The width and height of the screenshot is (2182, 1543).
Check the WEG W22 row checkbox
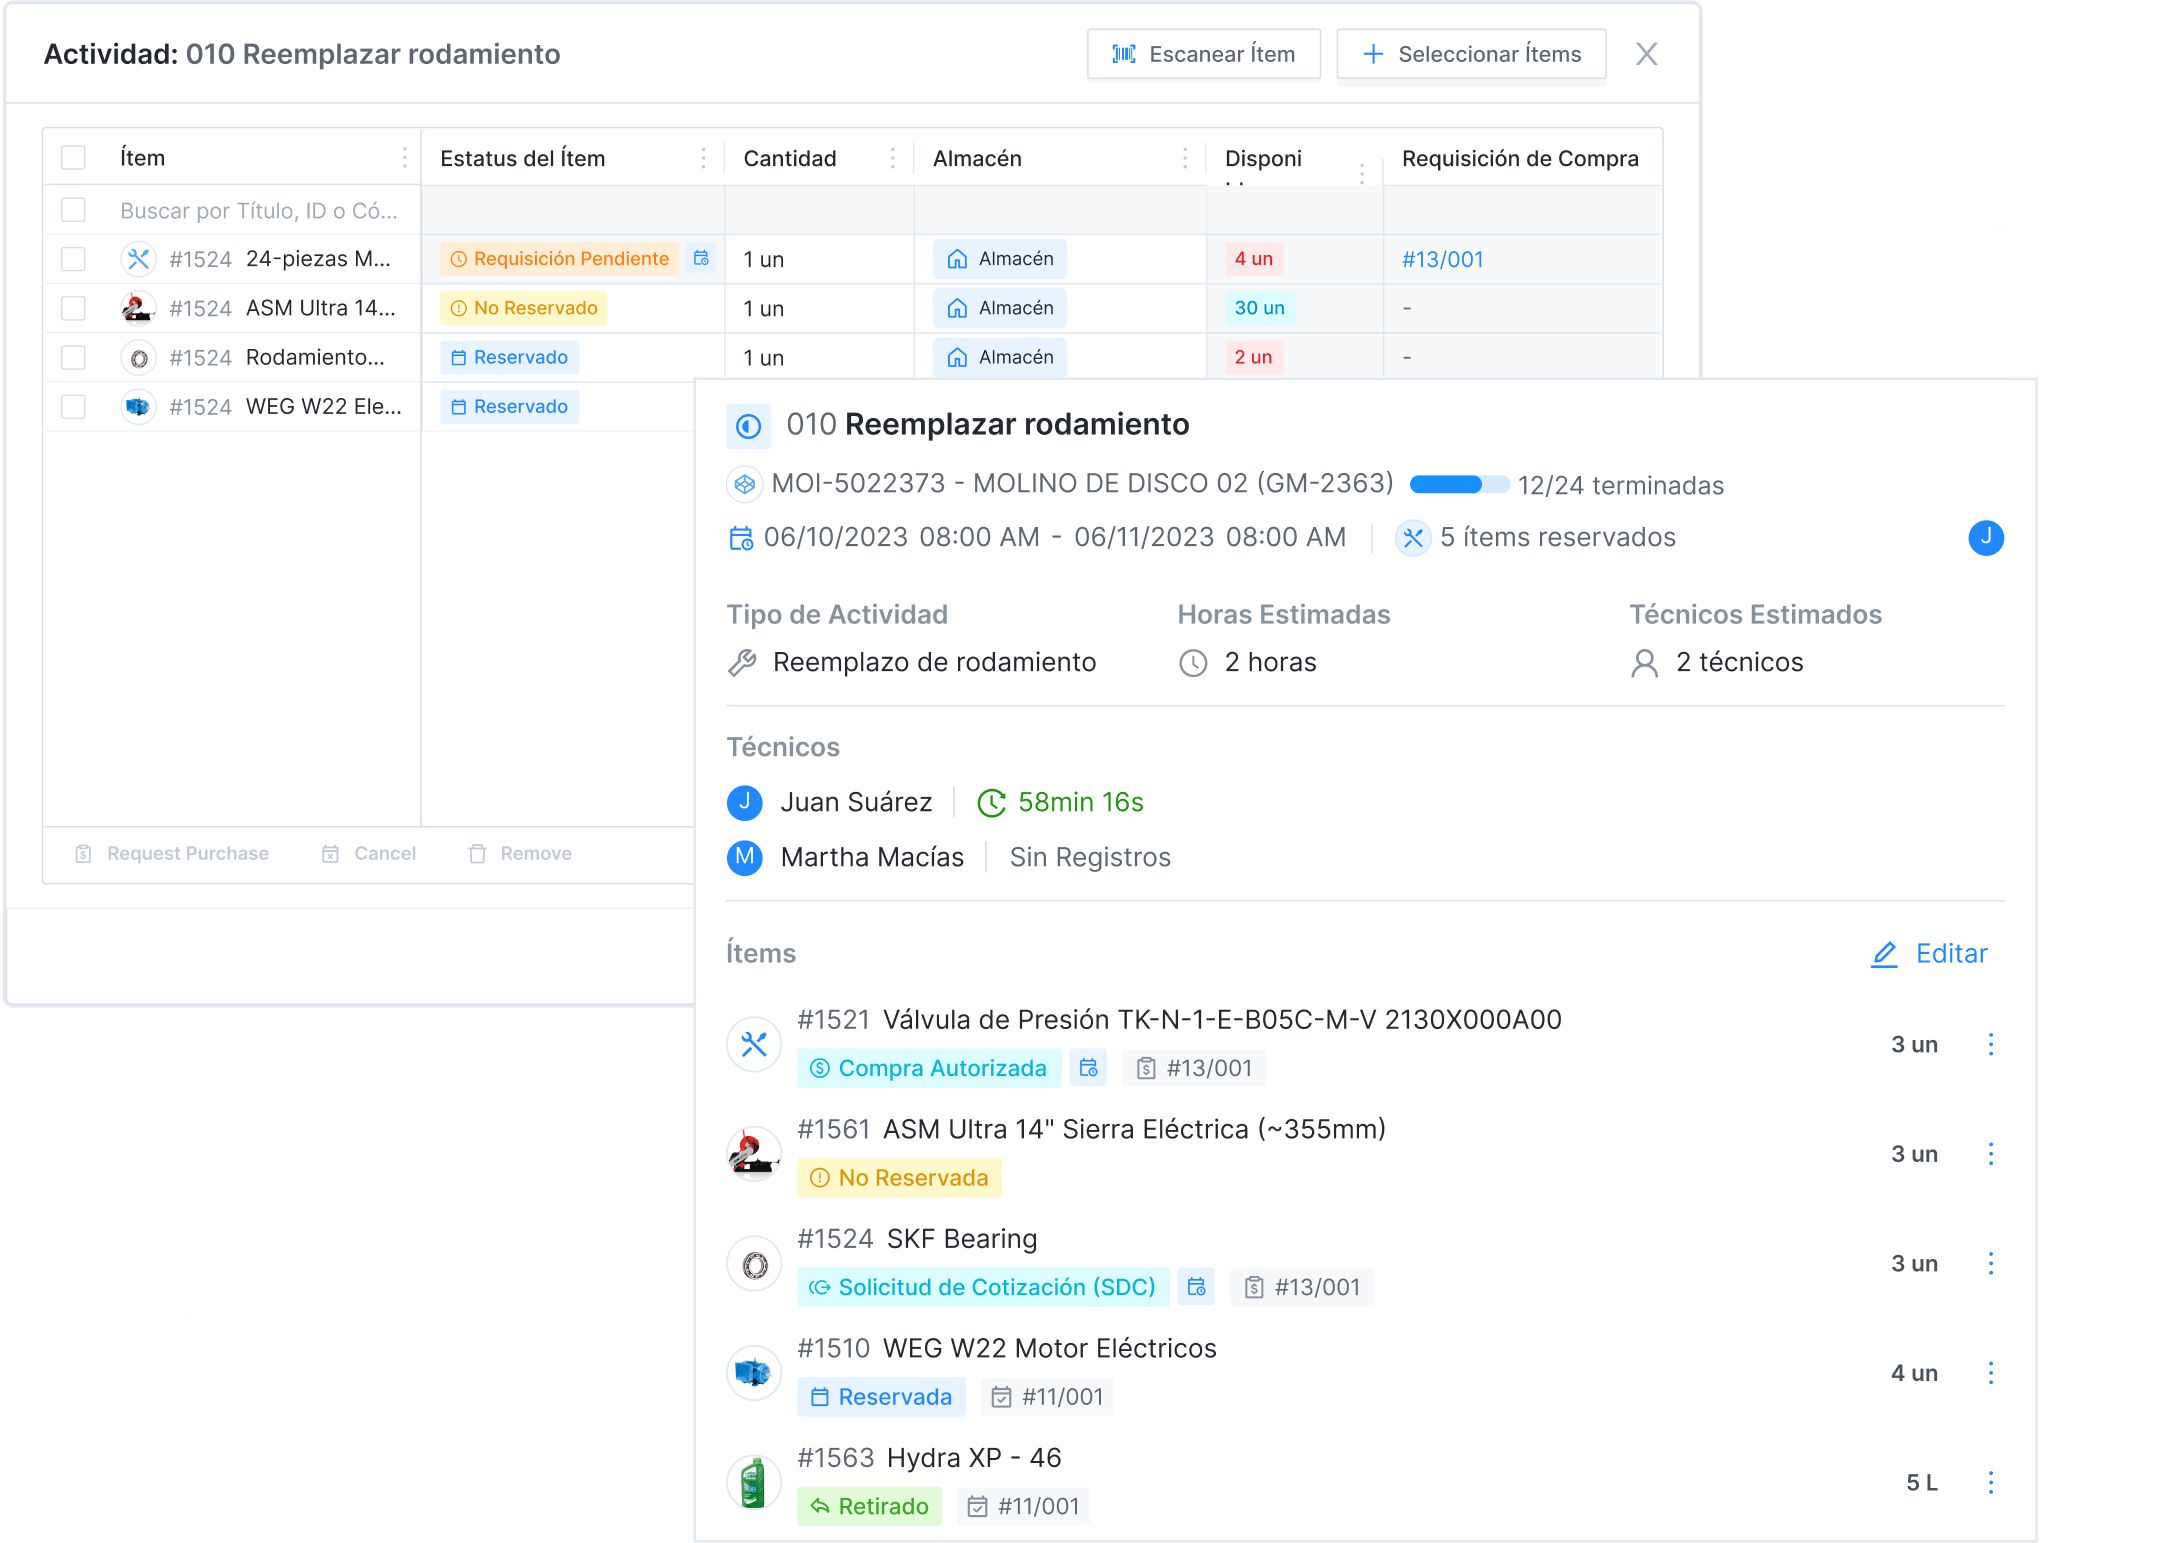[73, 407]
